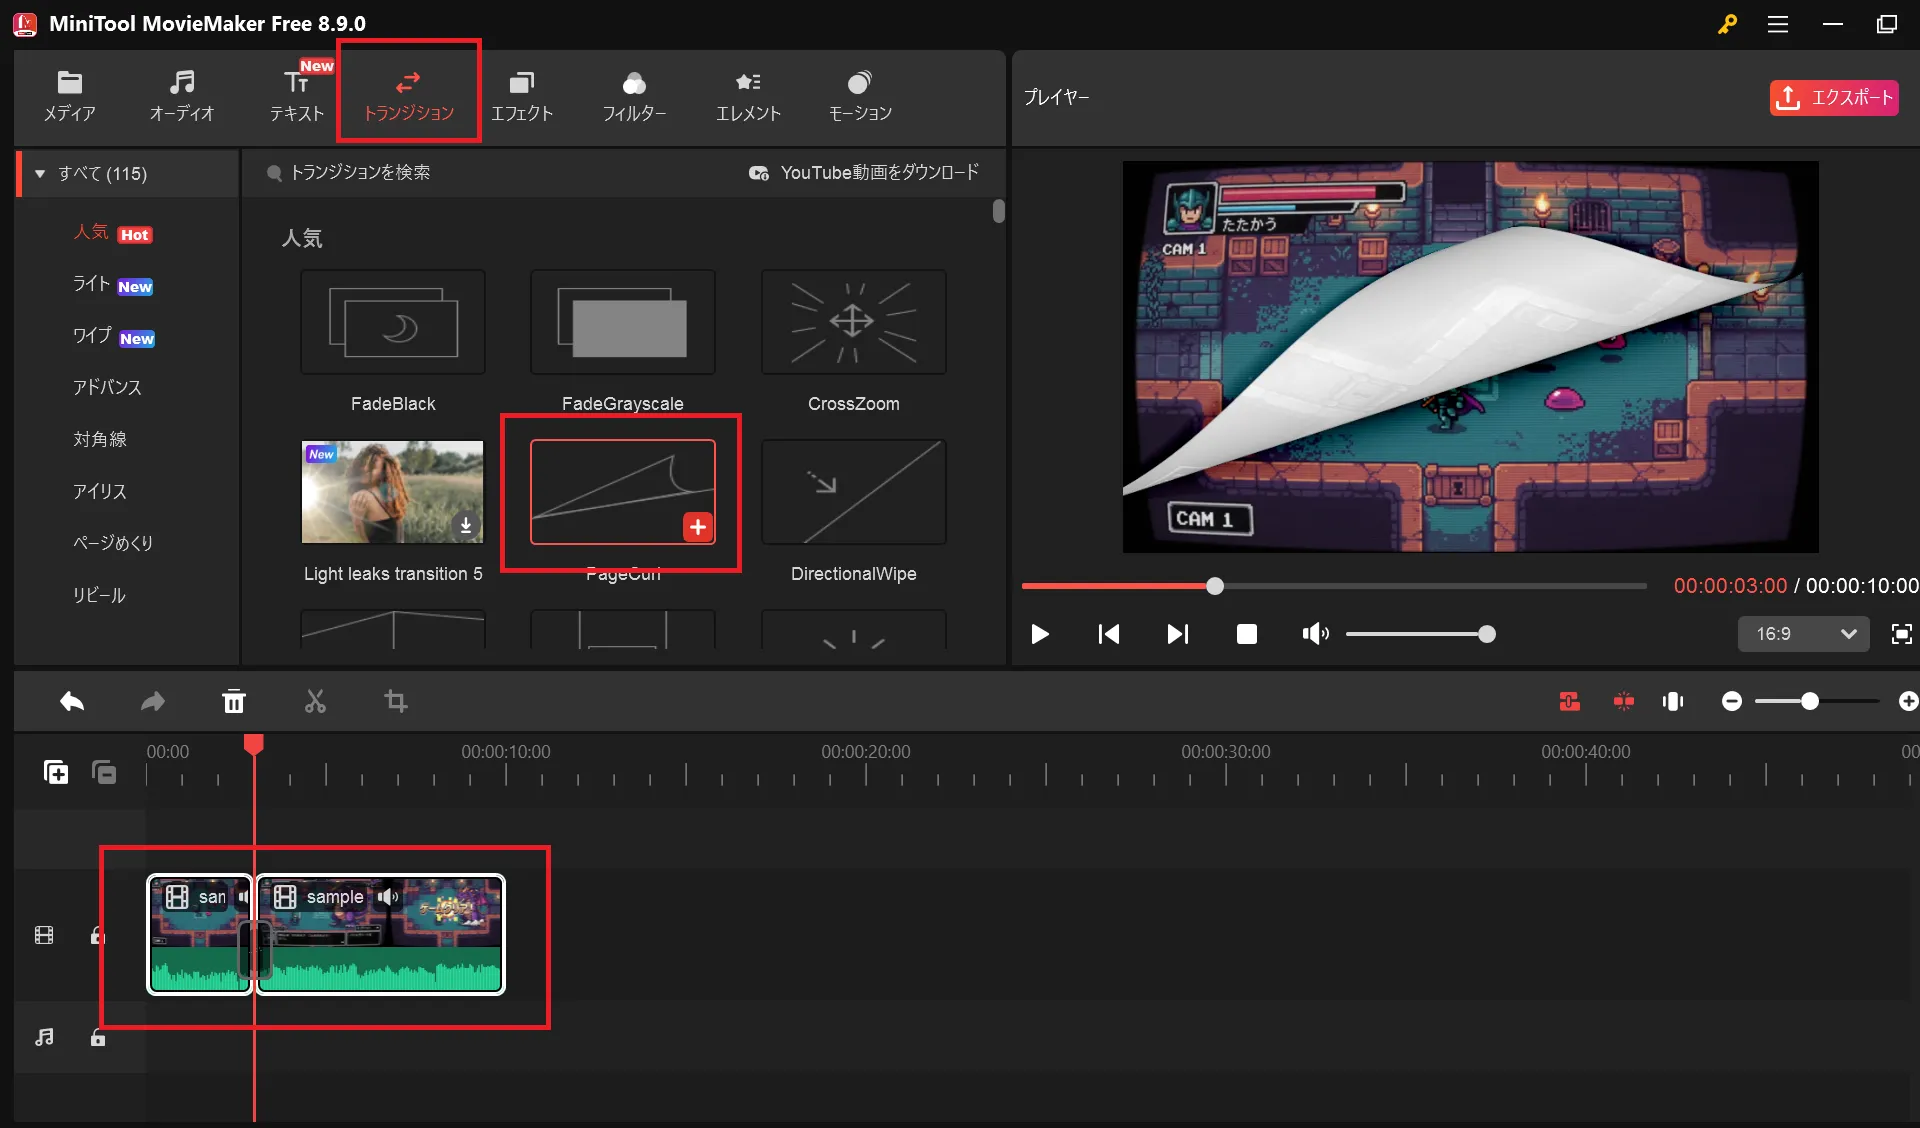The width and height of the screenshot is (1920, 1128).
Task: Click the transitions list scrollbar
Action: tap(999, 211)
